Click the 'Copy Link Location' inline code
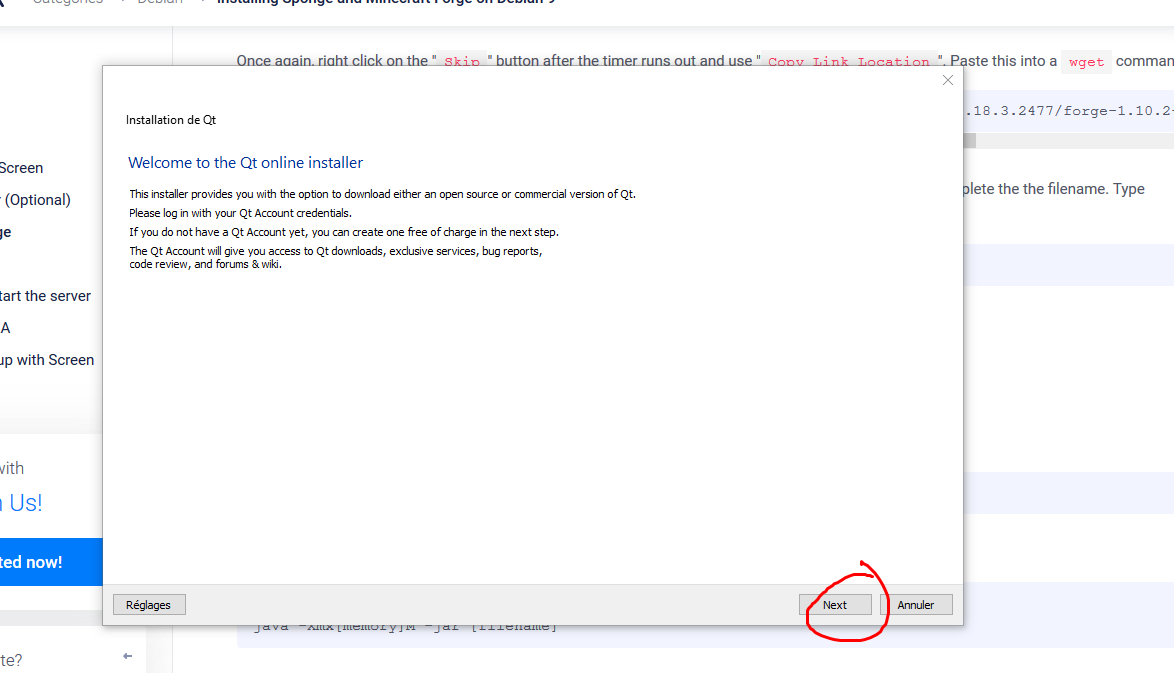1174x673 pixels. tap(849, 62)
